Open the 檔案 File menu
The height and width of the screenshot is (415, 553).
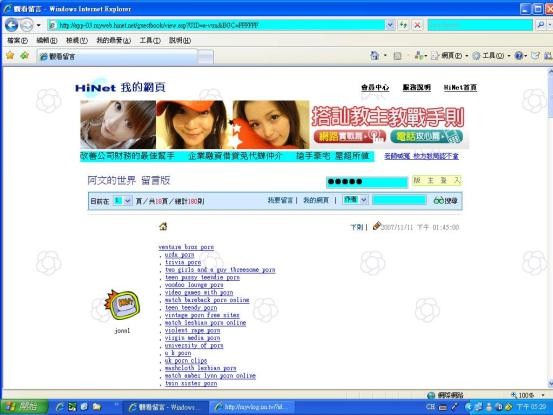pyautogui.click(x=17, y=41)
